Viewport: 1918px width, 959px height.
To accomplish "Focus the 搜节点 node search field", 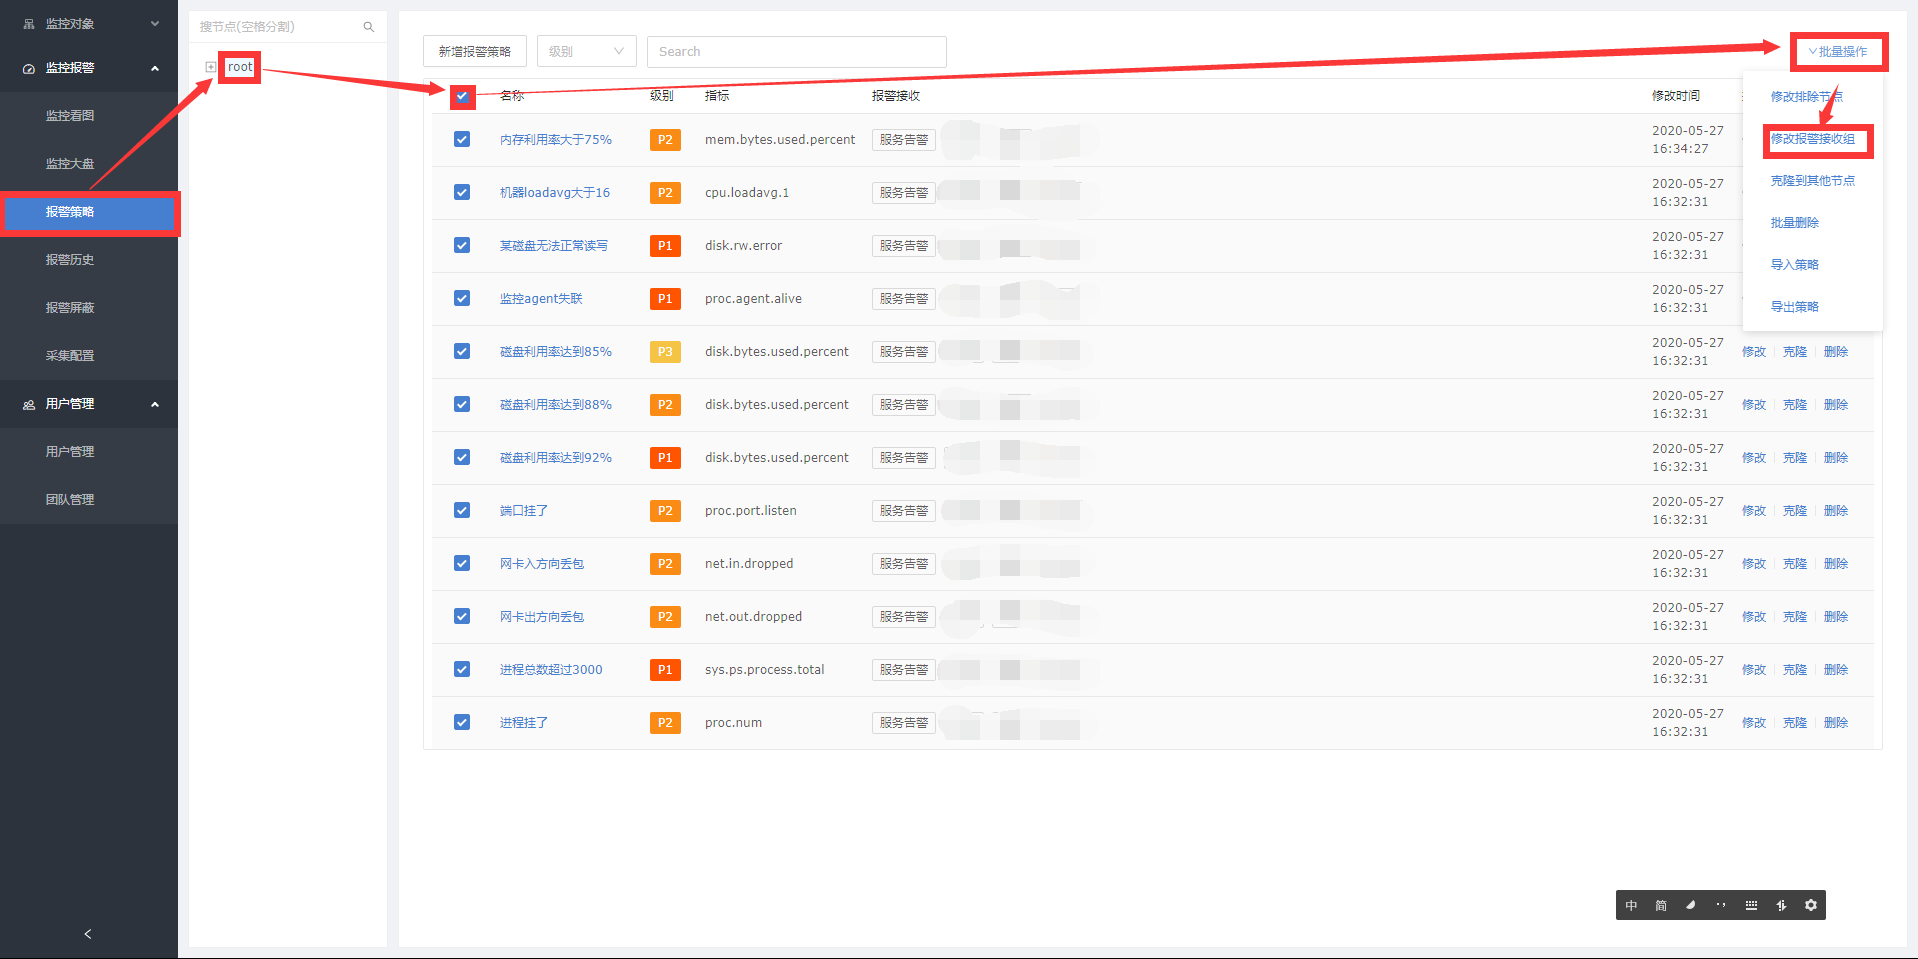I will 288,27.
